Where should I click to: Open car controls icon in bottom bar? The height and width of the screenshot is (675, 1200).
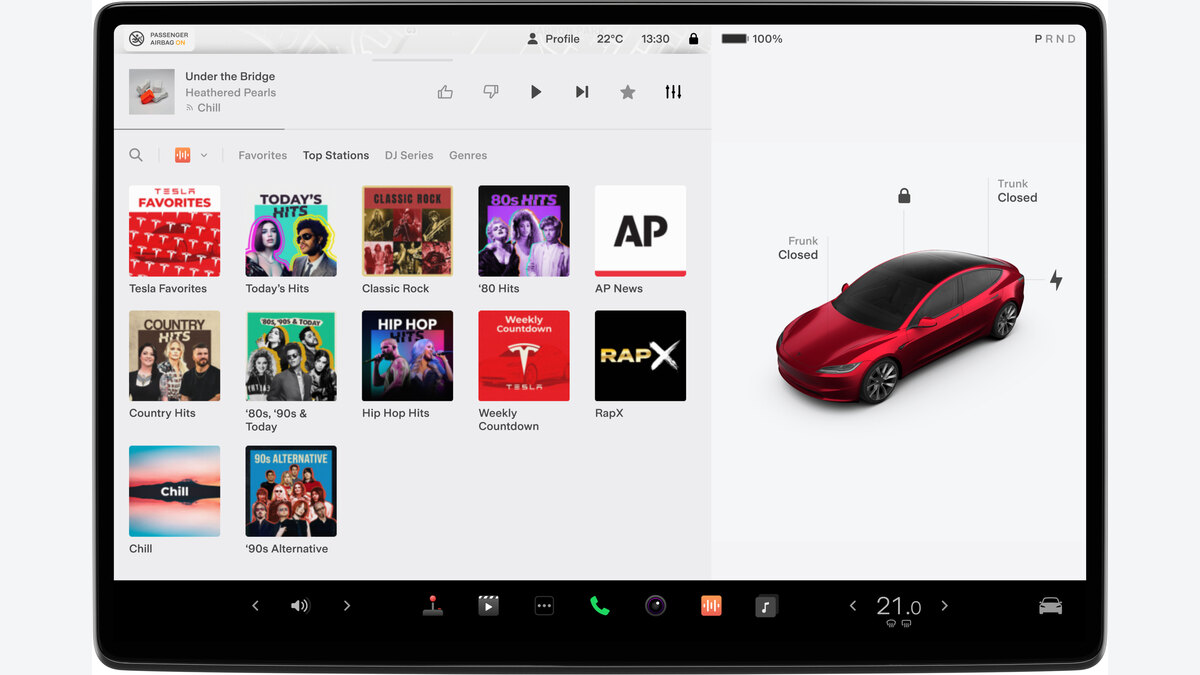tap(1050, 606)
